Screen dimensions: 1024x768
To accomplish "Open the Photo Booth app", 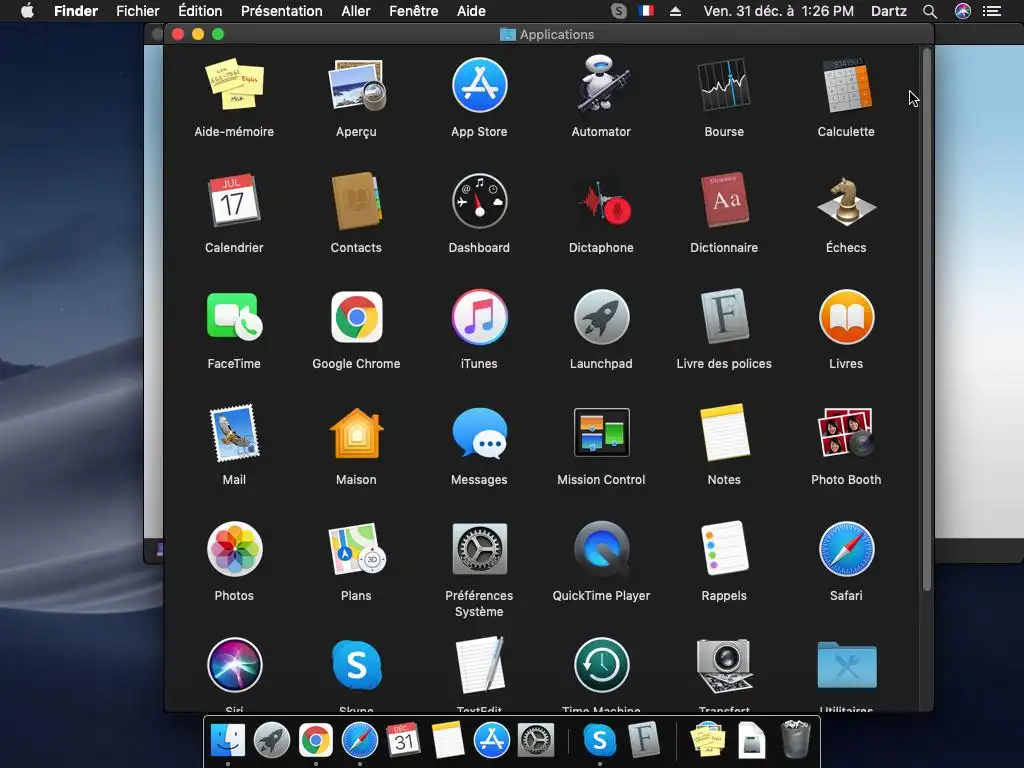I will tap(846, 432).
